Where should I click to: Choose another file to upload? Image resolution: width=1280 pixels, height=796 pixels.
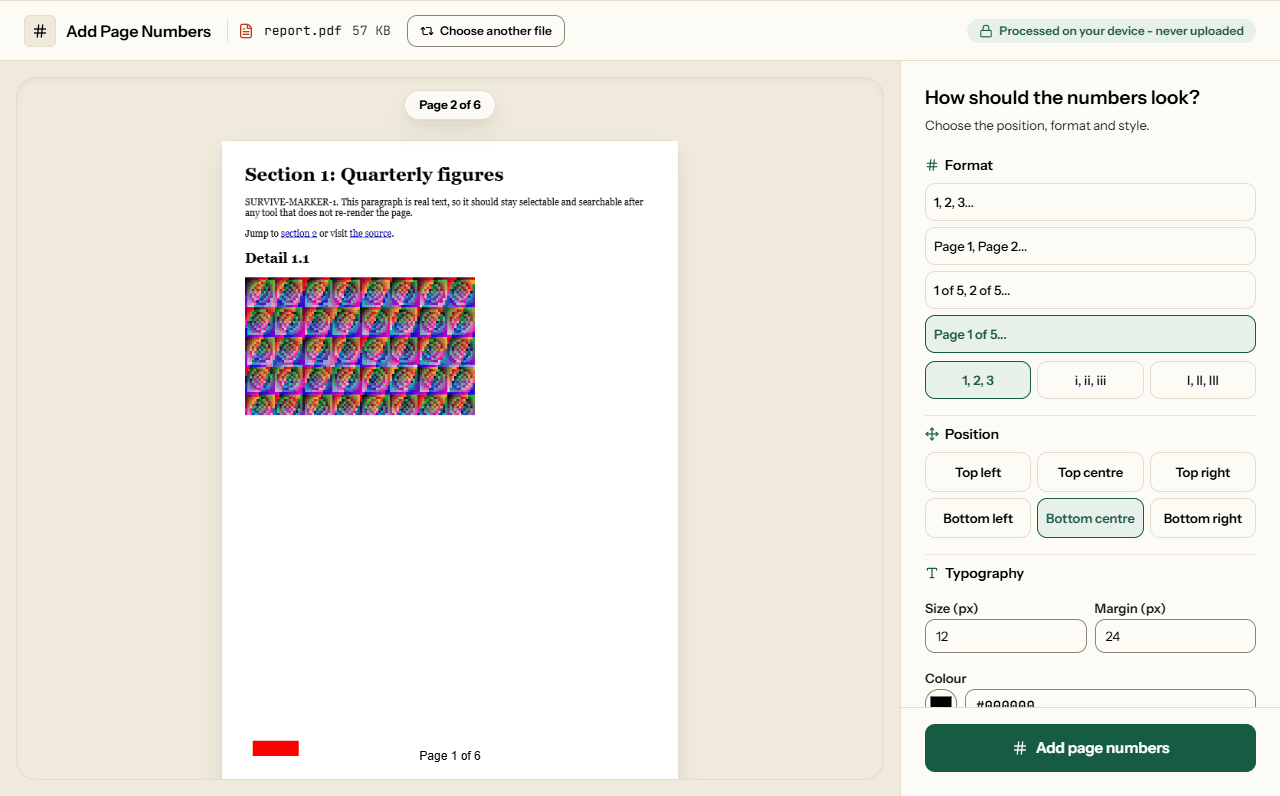pos(486,31)
